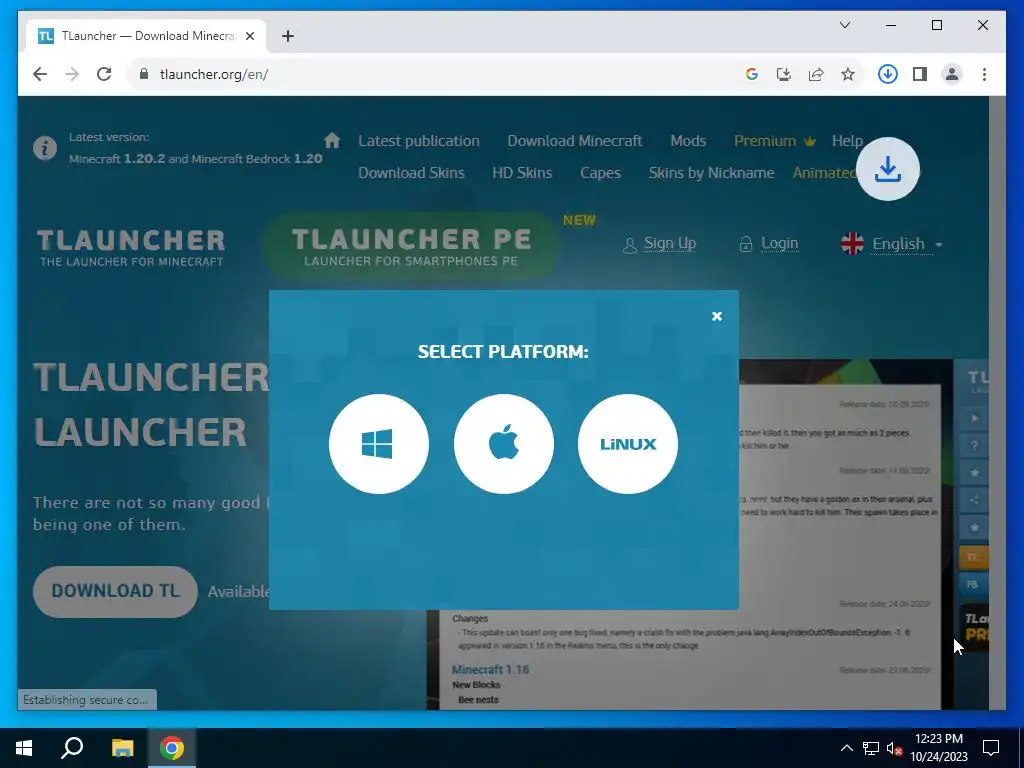This screenshot has height=768, width=1024.
Task: Click the TLauncher logo
Action: tap(131, 247)
